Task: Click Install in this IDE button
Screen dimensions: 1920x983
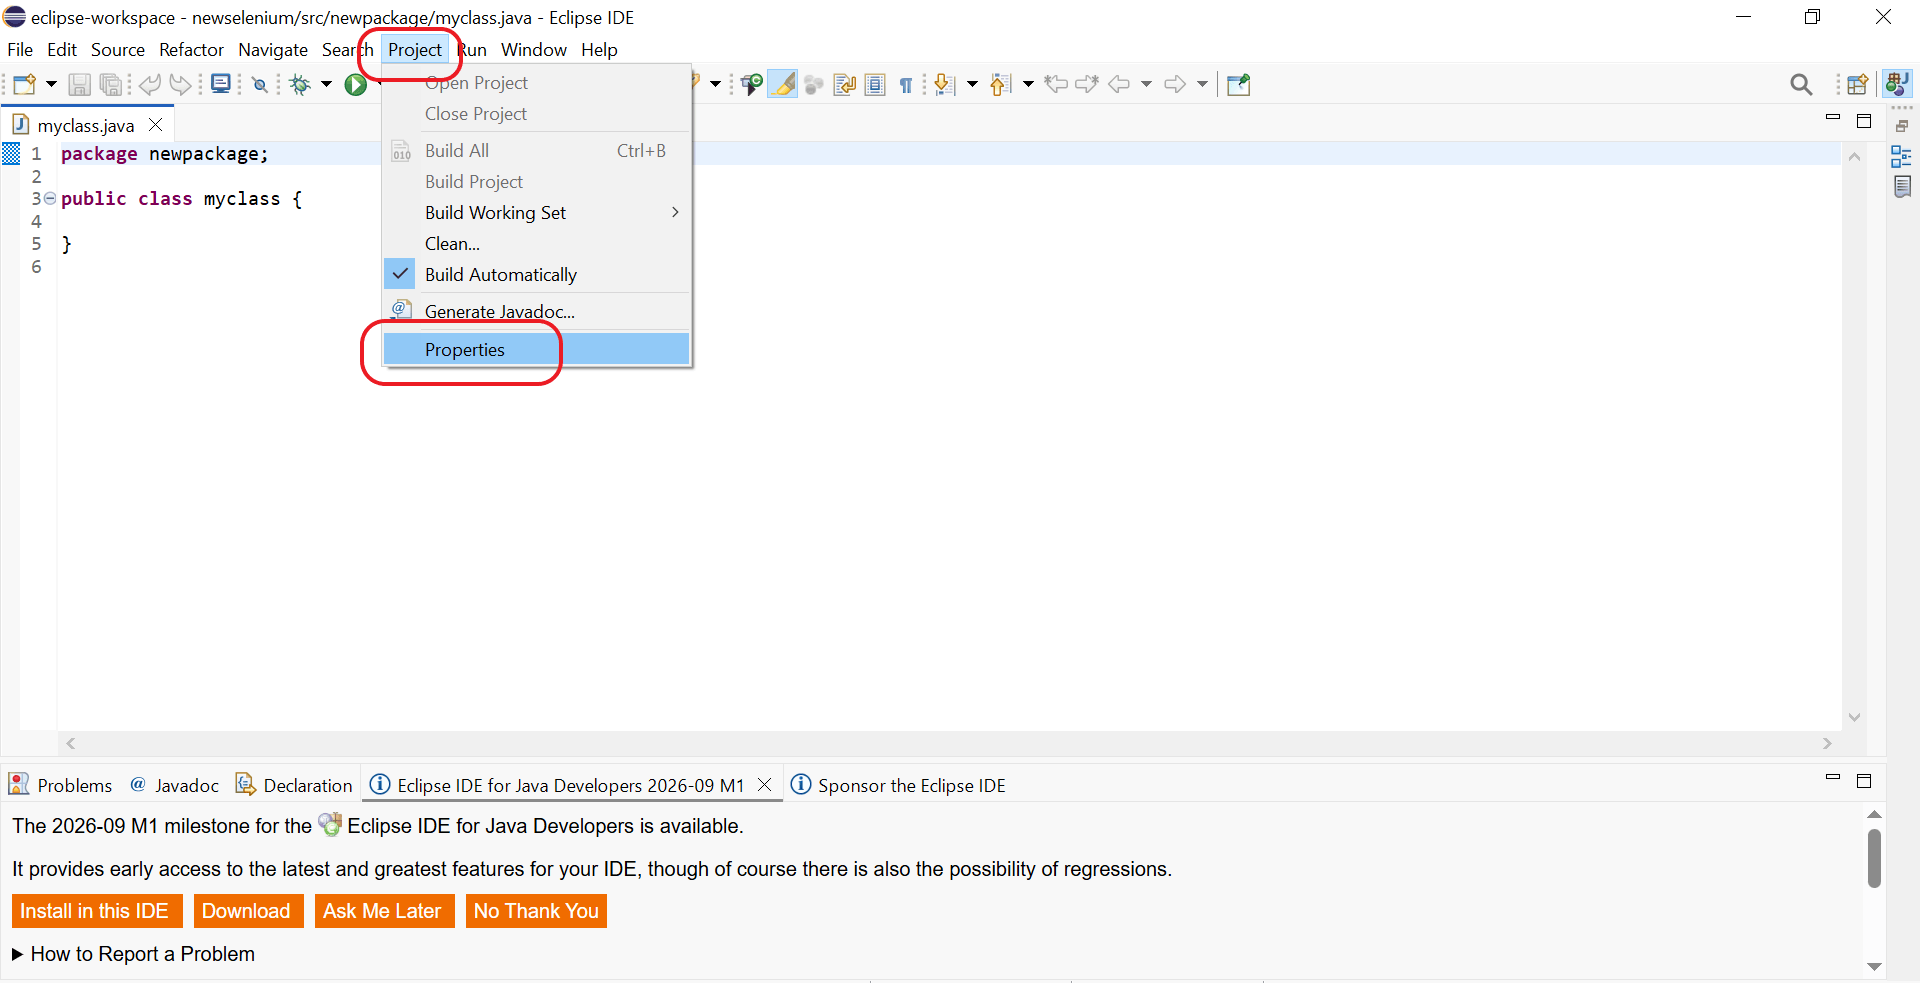Action: point(97,911)
